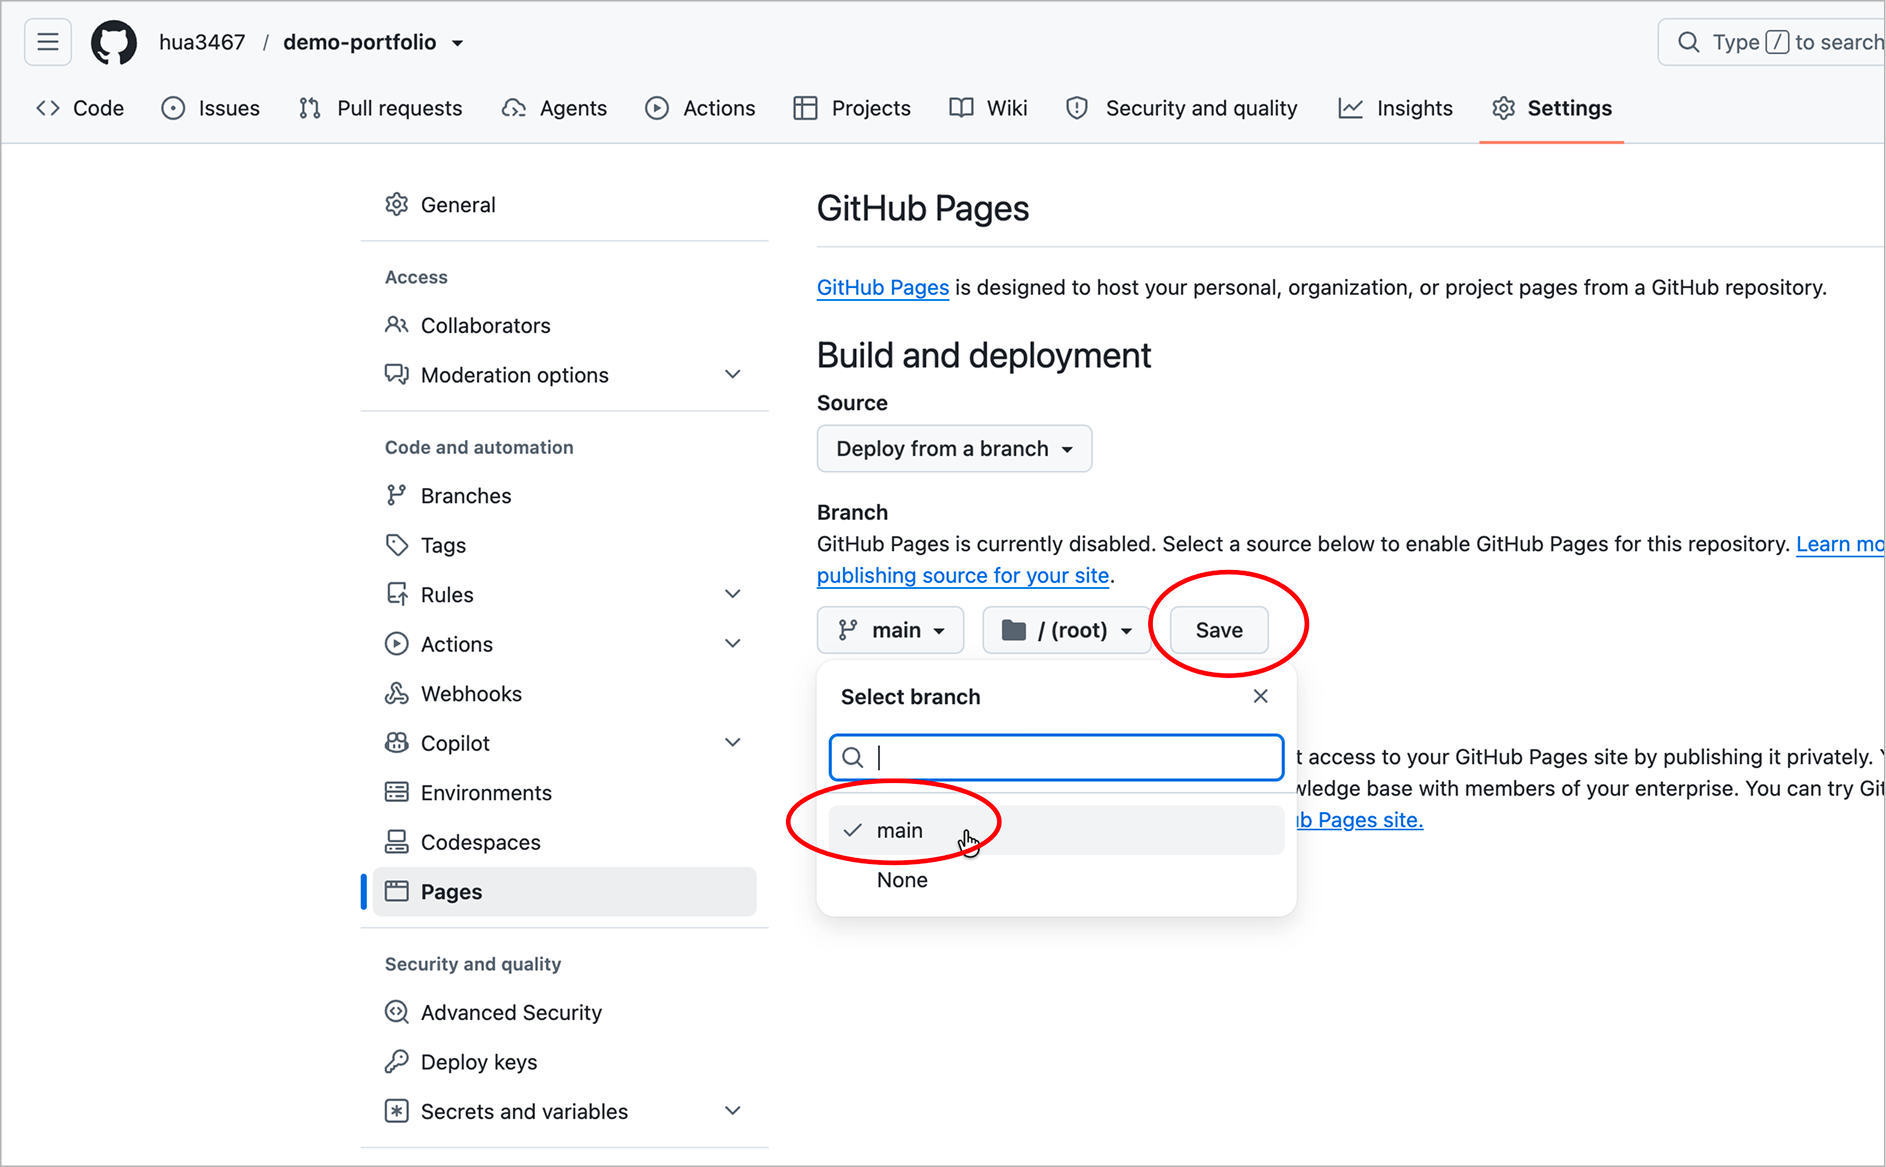Open the demo-portfolio repository link
The width and height of the screenshot is (1886, 1167).
pyautogui.click(x=359, y=42)
